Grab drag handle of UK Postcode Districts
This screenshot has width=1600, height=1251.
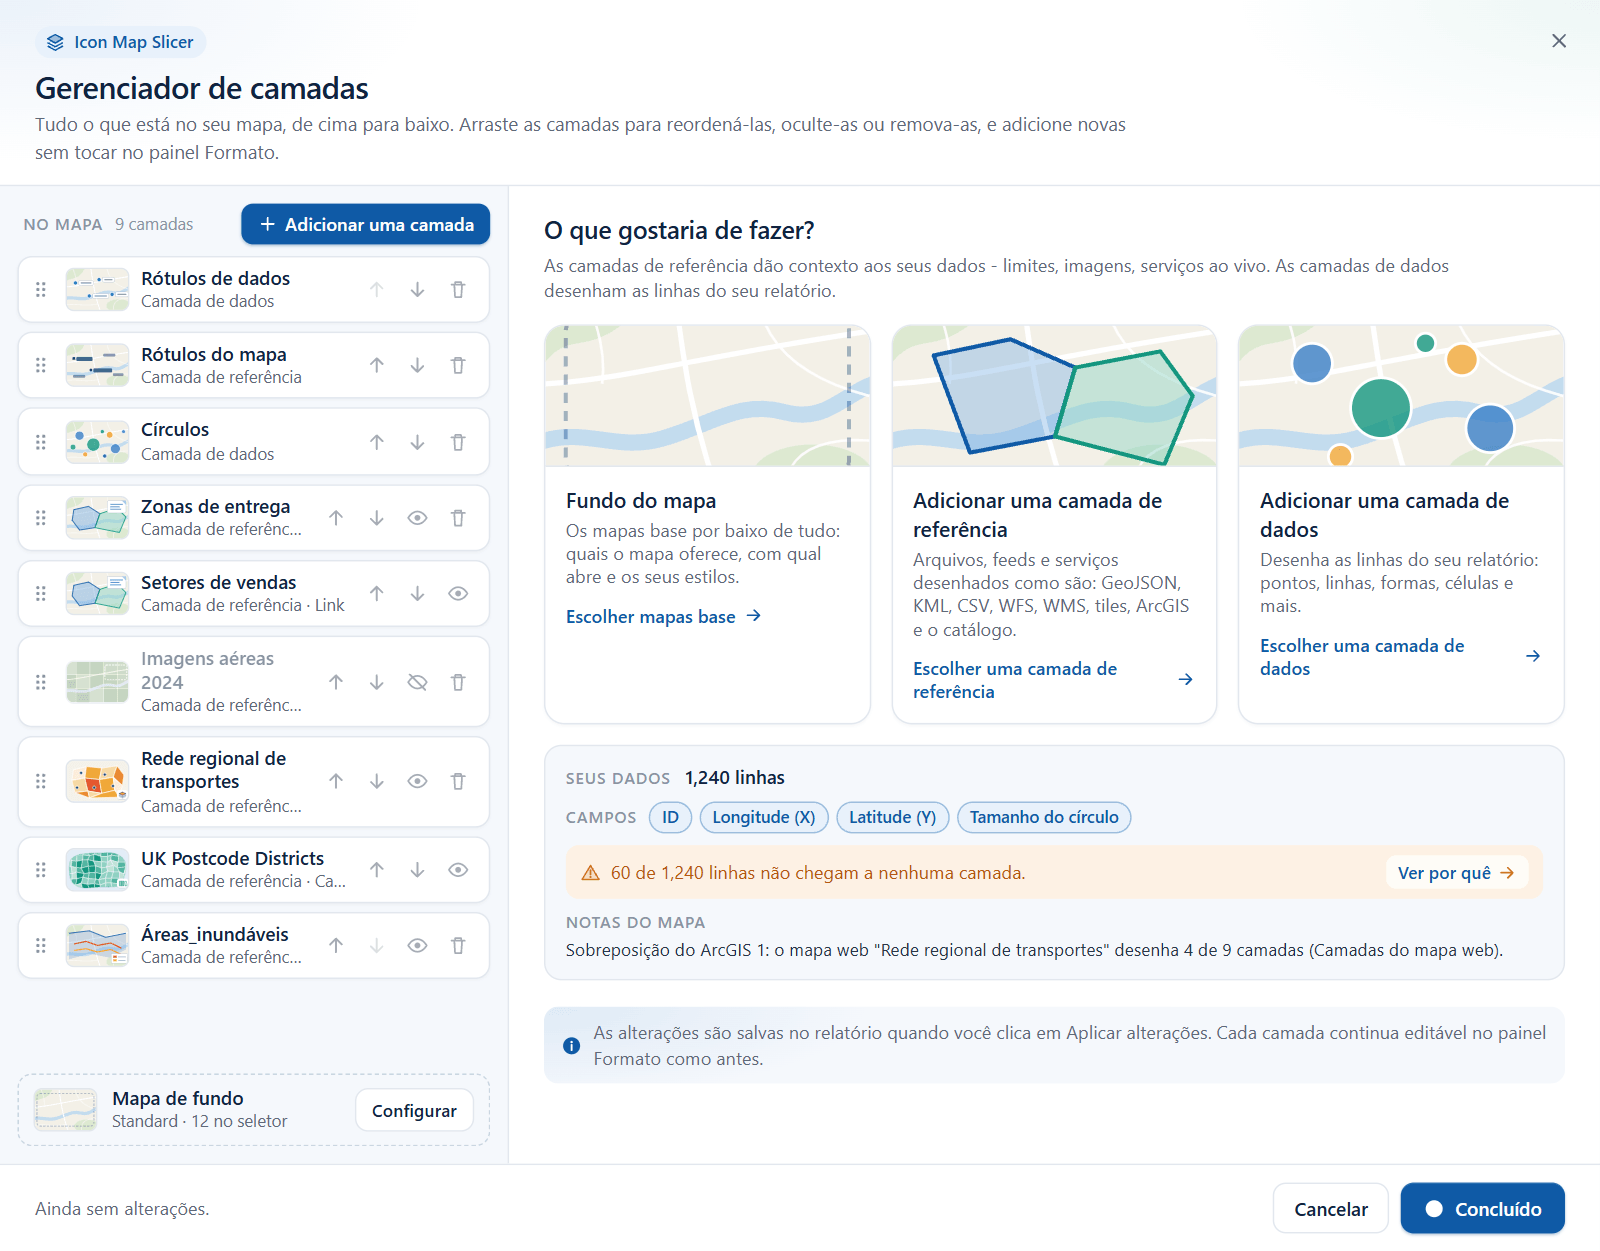tap(41, 870)
